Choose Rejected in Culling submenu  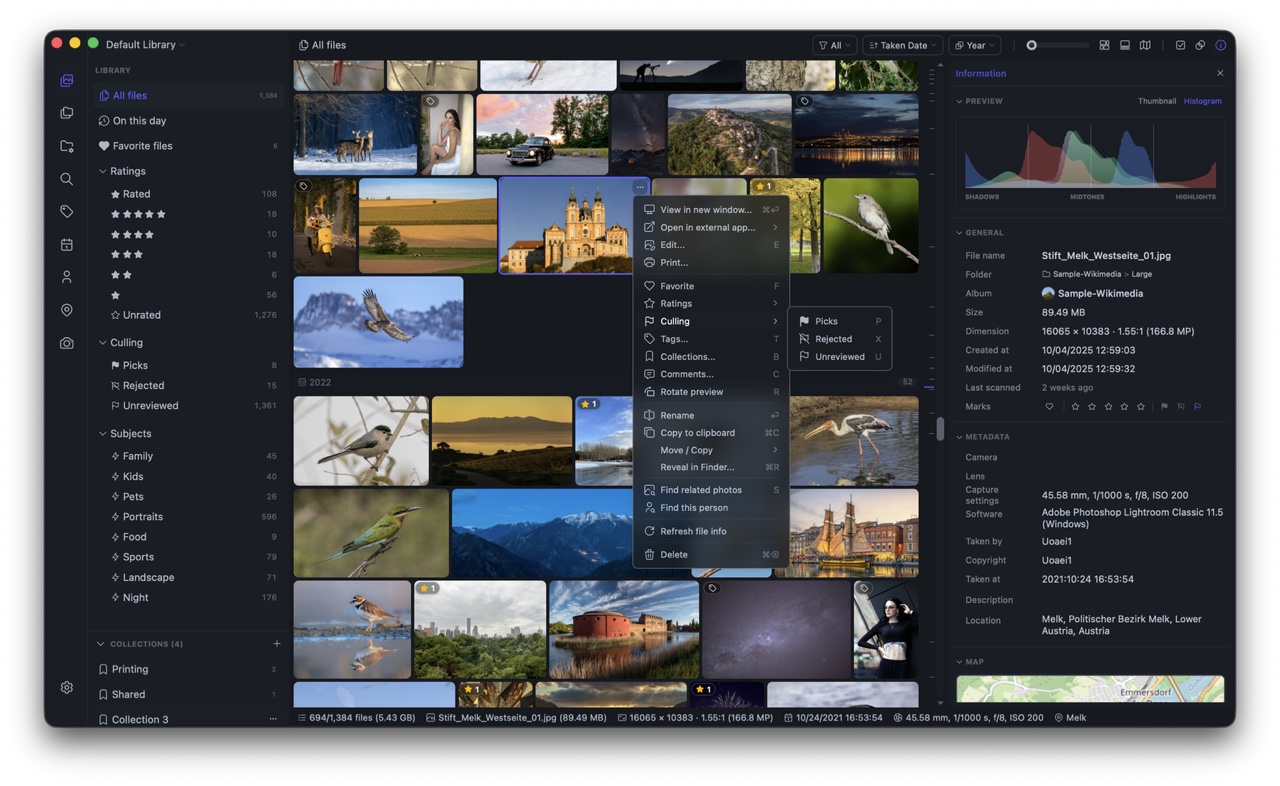839,339
